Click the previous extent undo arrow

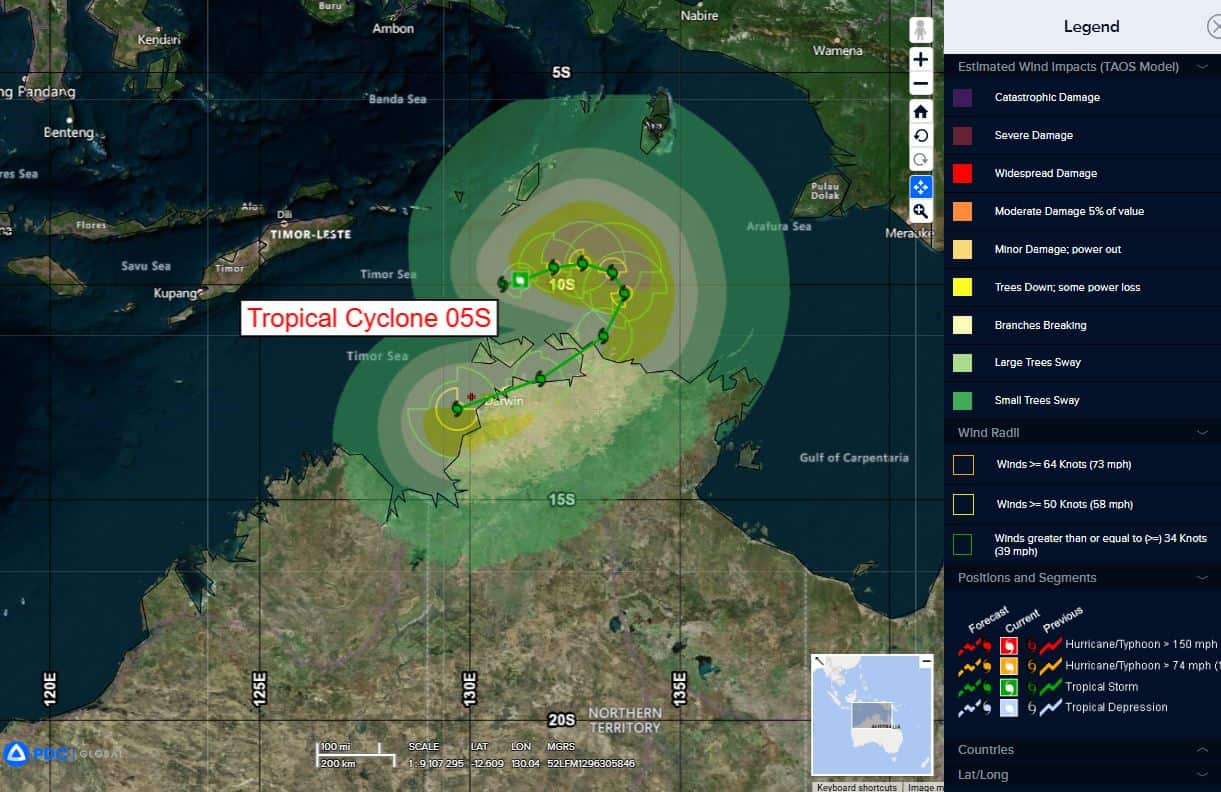pyautogui.click(x=921, y=136)
